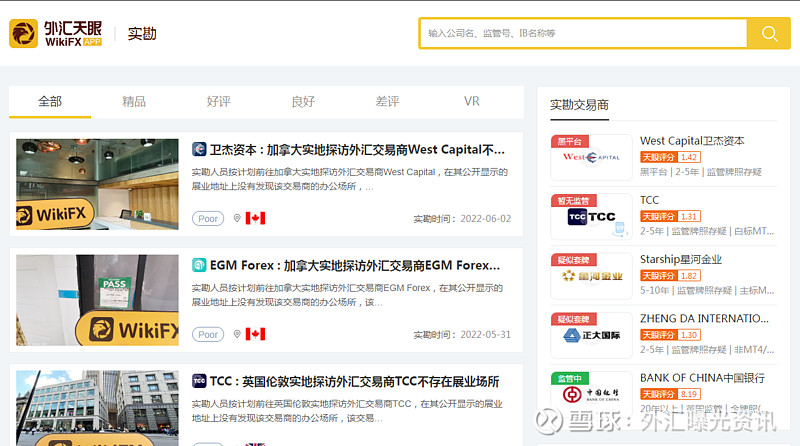Viewport: 800px width, 446px height.
Task: Open the TCC logo card in sidebar
Action: click(x=591, y=216)
